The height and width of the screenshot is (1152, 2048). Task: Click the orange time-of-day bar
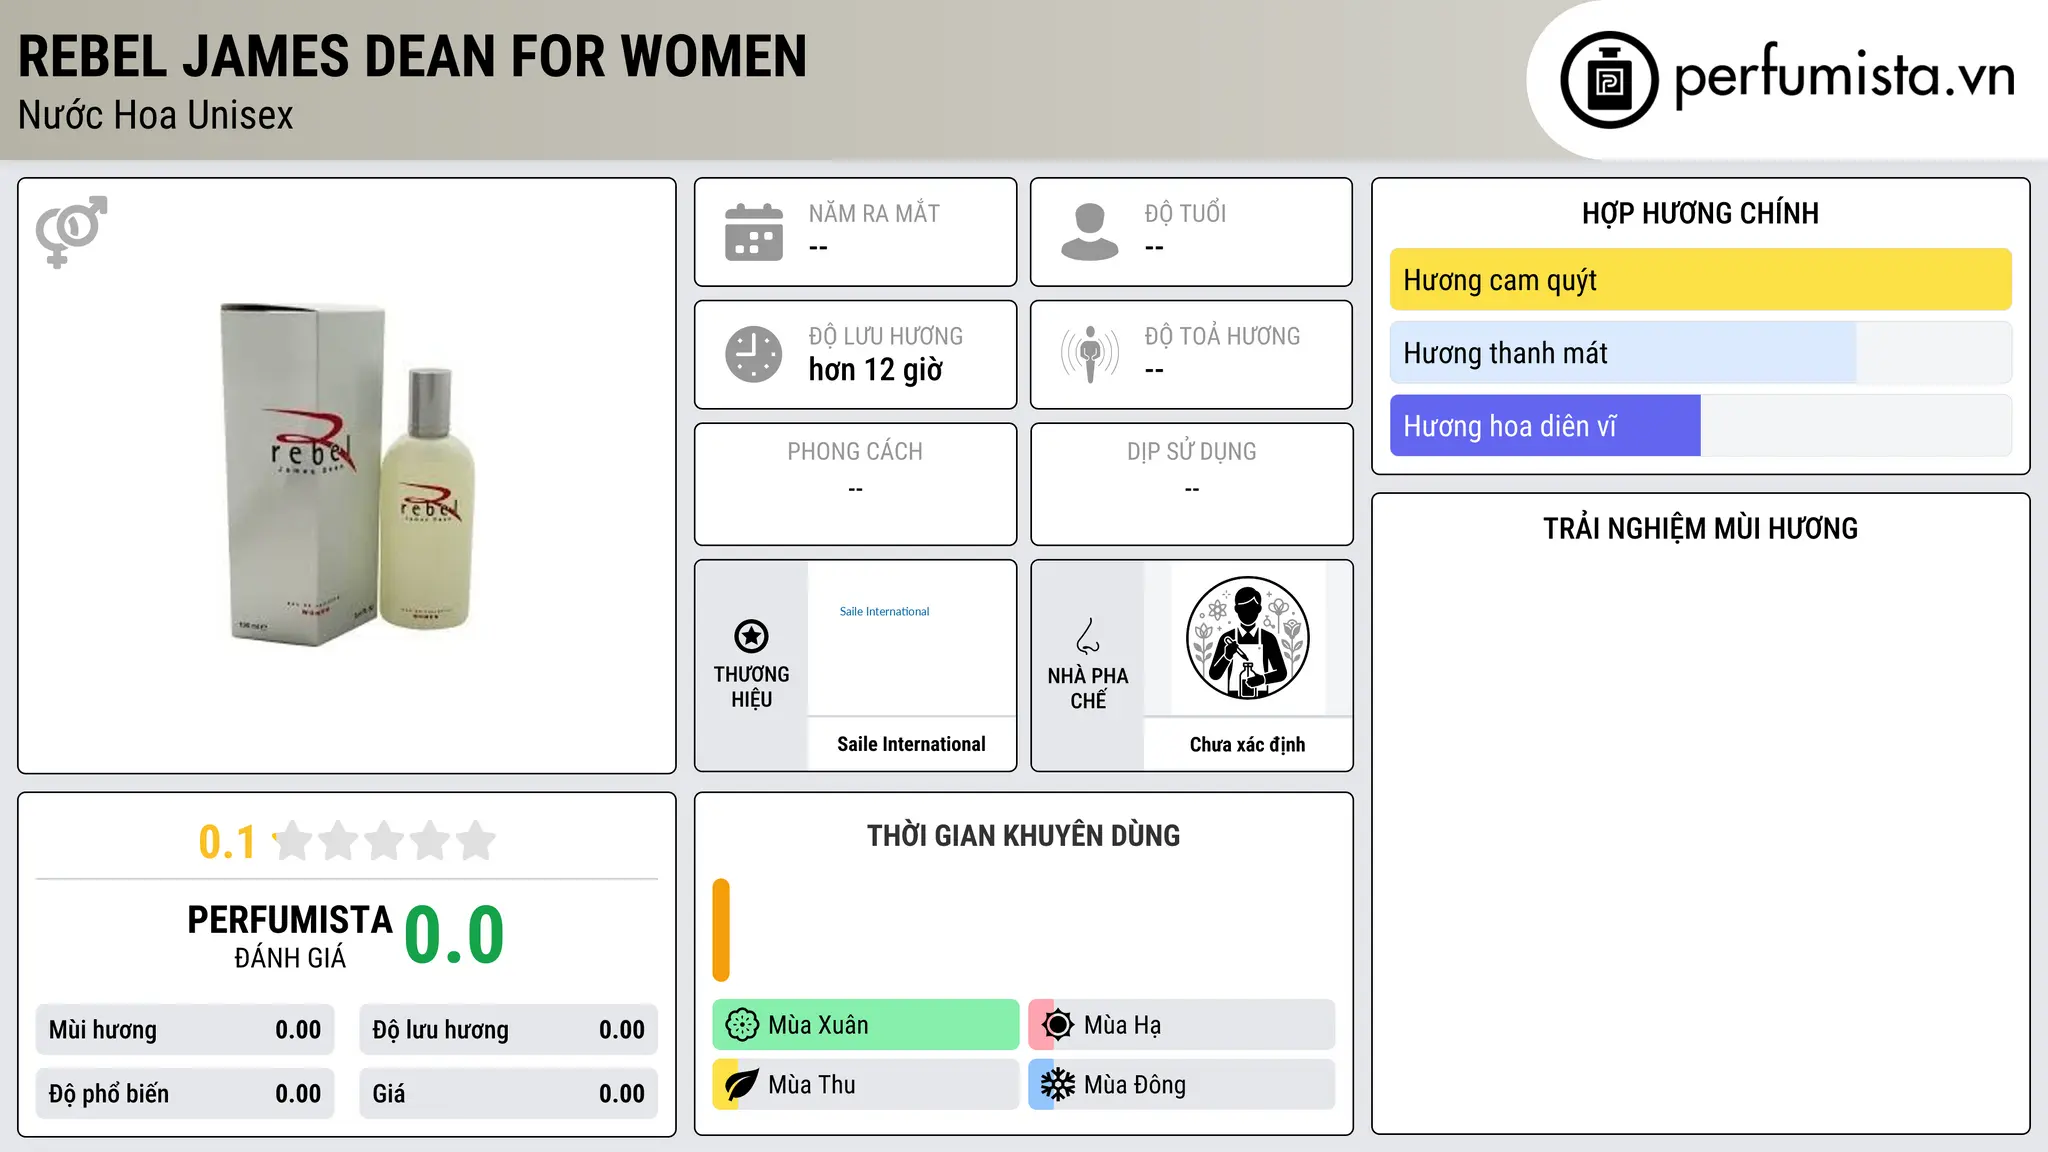point(721,930)
